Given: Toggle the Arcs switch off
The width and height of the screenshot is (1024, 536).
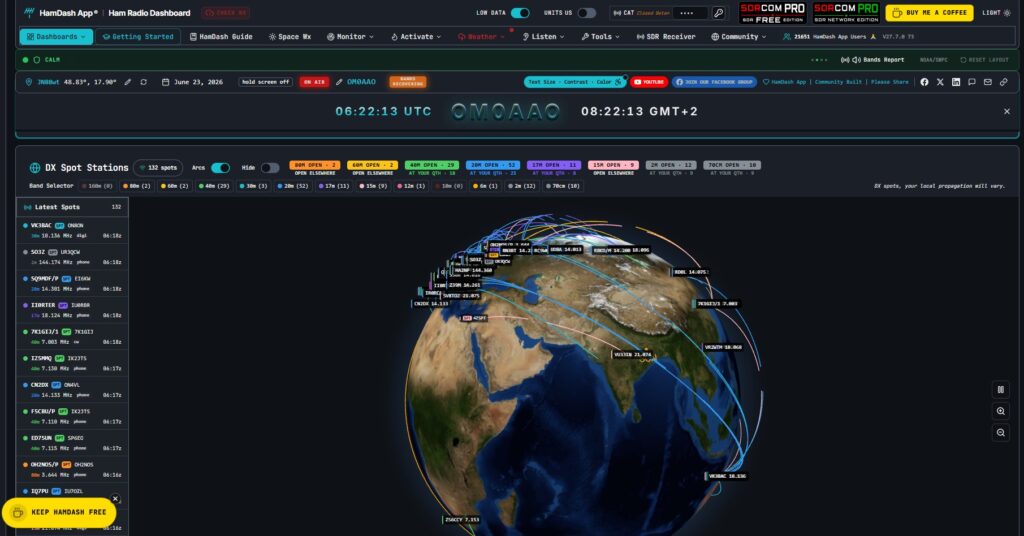Looking at the screenshot, I should pyautogui.click(x=221, y=168).
